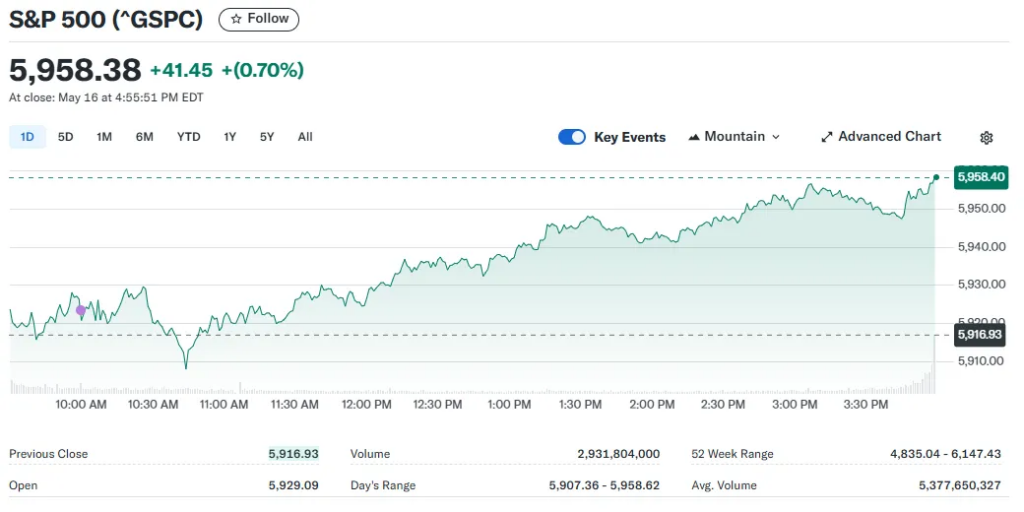Toggle the Key Events switch
The height and width of the screenshot is (512, 1024).
pyautogui.click(x=571, y=137)
